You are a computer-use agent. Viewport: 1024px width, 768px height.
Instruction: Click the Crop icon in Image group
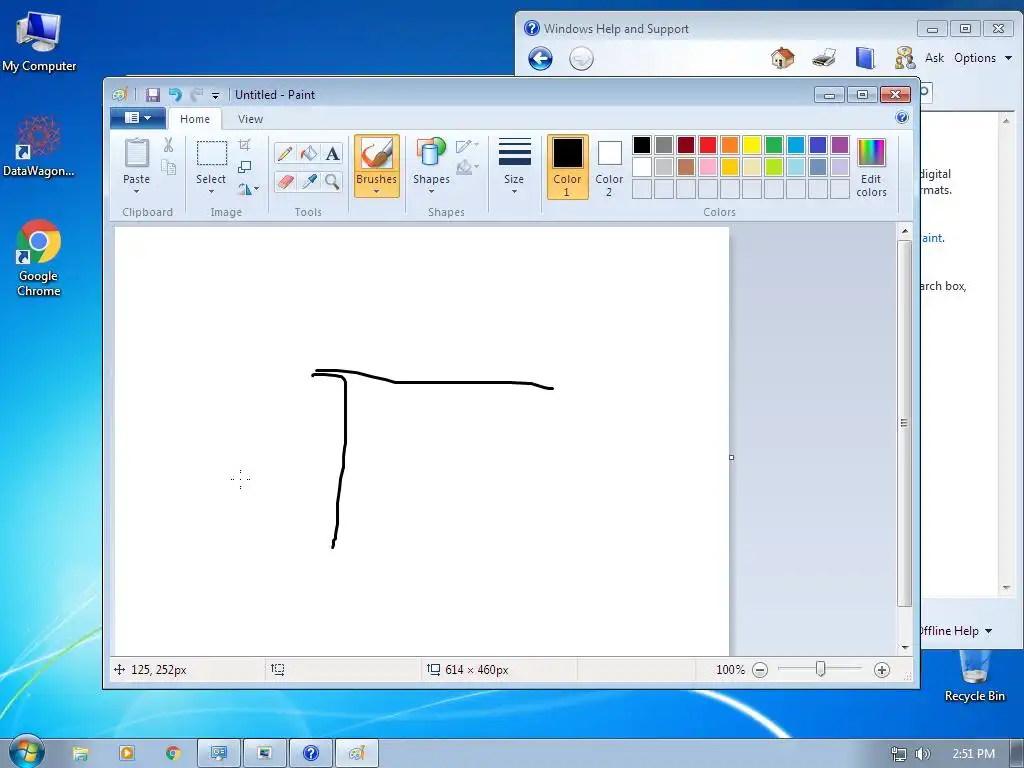pos(244,145)
